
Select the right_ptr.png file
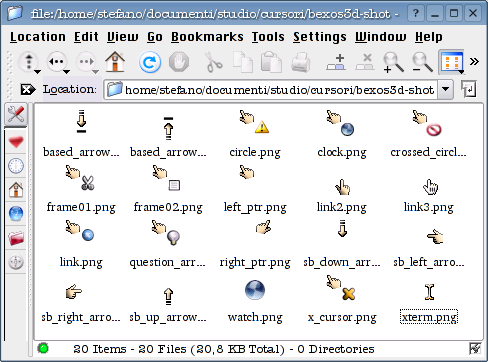click(255, 244)
